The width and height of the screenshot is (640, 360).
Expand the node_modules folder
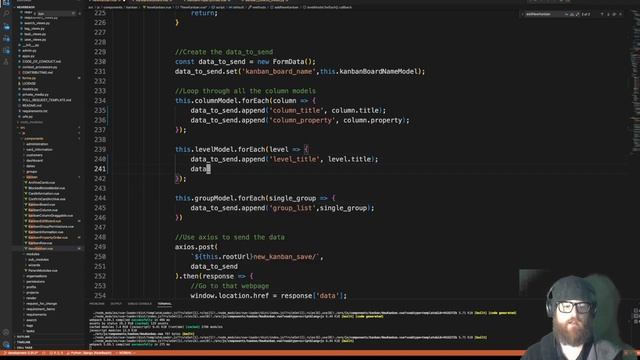pos(31,122)
